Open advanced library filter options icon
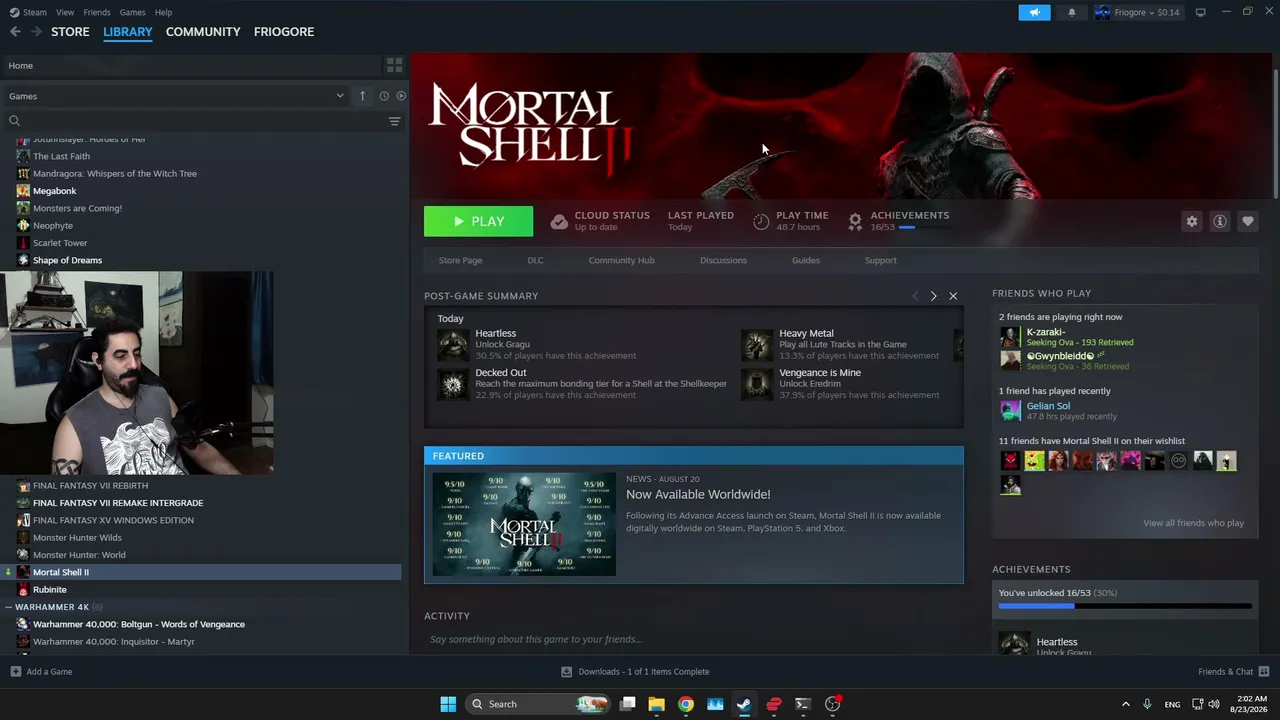This screenshot has width=1280, height=720. point(394,121)
